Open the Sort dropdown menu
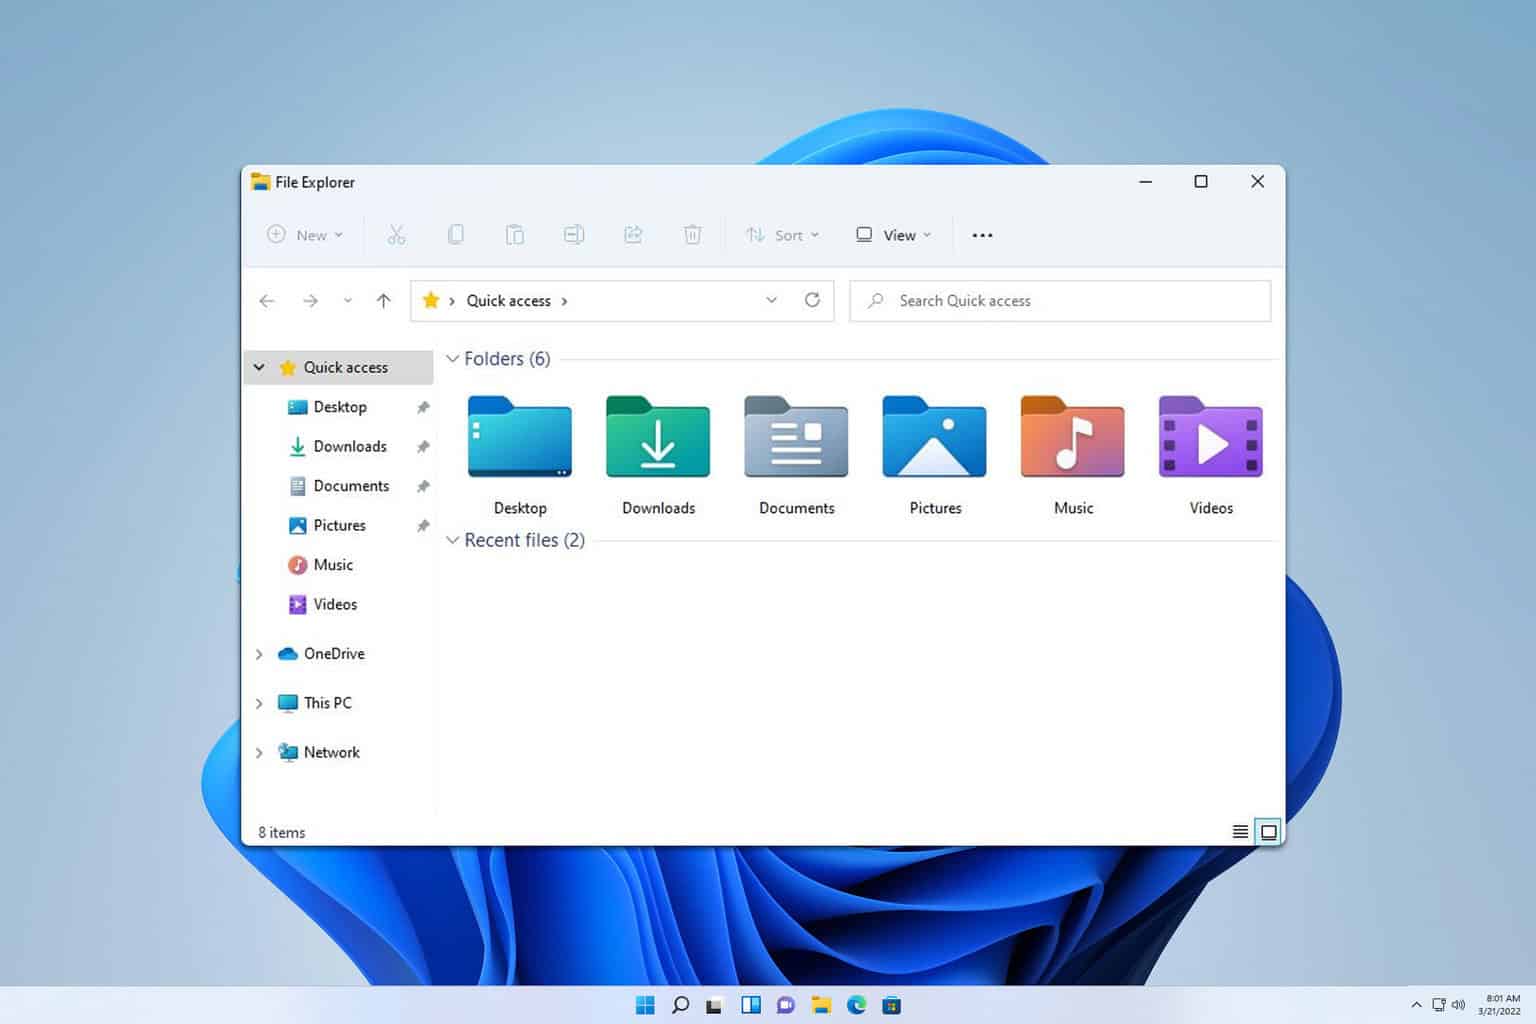Image resolution: width=1536 pixels, height=1024 pixels. click(x=783, y=235)
